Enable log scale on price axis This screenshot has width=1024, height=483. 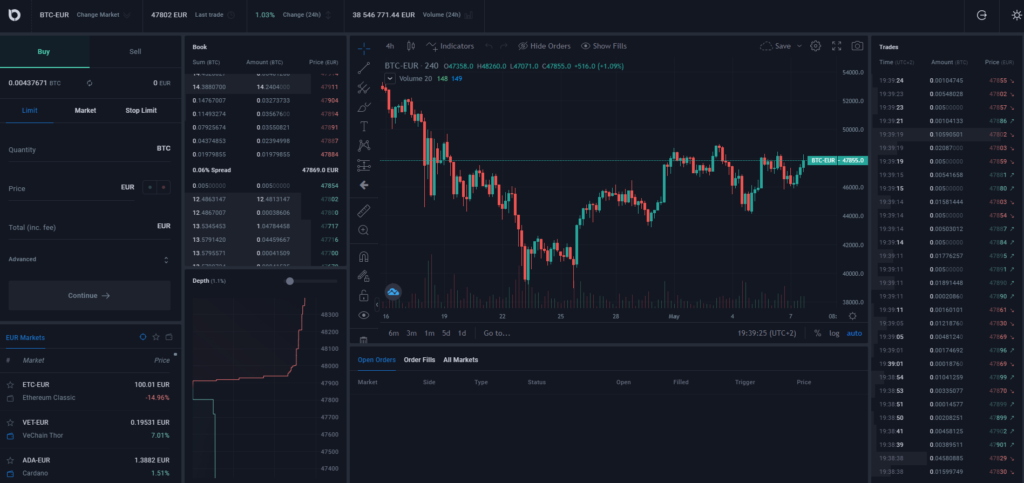point(834,333)
